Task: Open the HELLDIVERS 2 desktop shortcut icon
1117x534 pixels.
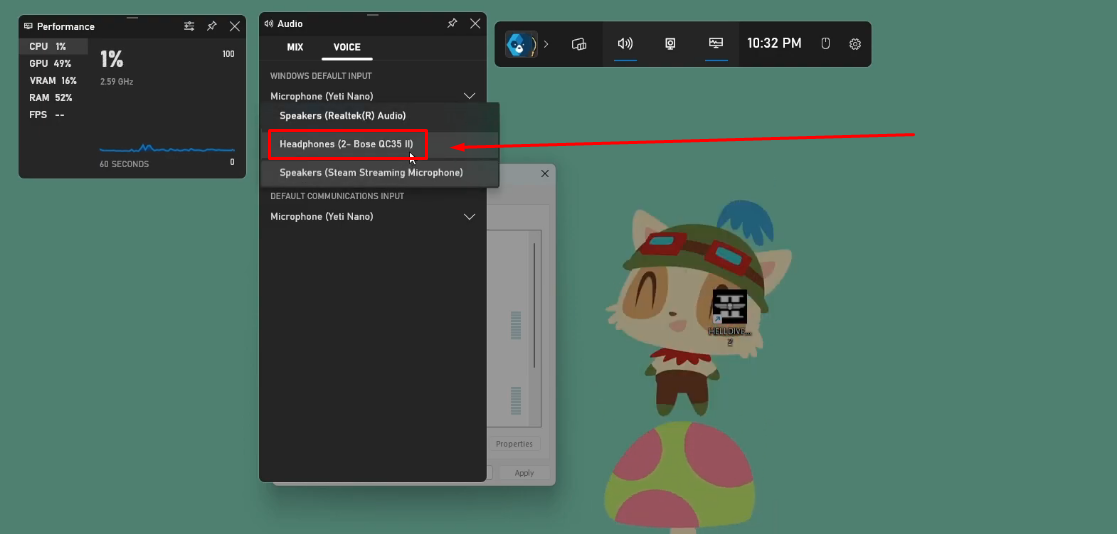Action: 729,316
